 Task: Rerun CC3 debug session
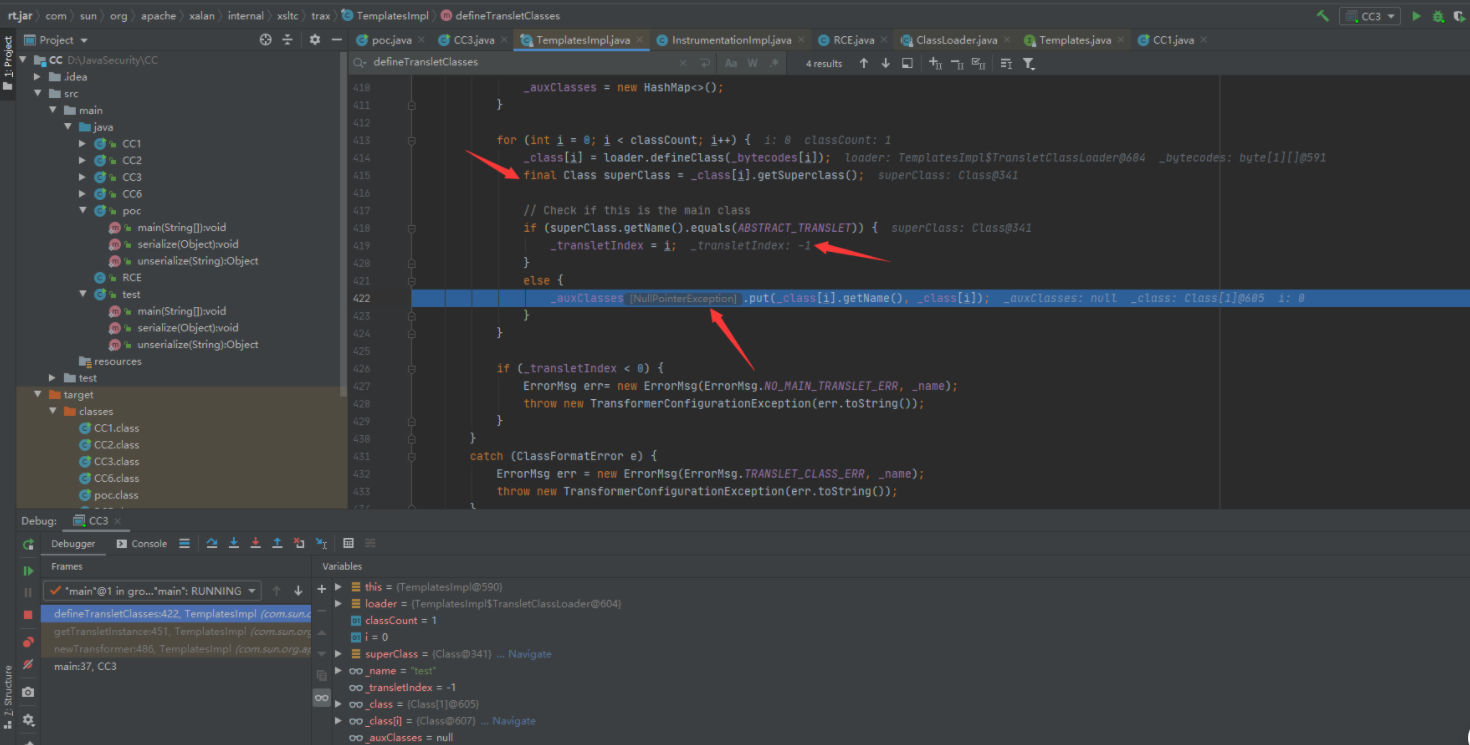(28, 544)
